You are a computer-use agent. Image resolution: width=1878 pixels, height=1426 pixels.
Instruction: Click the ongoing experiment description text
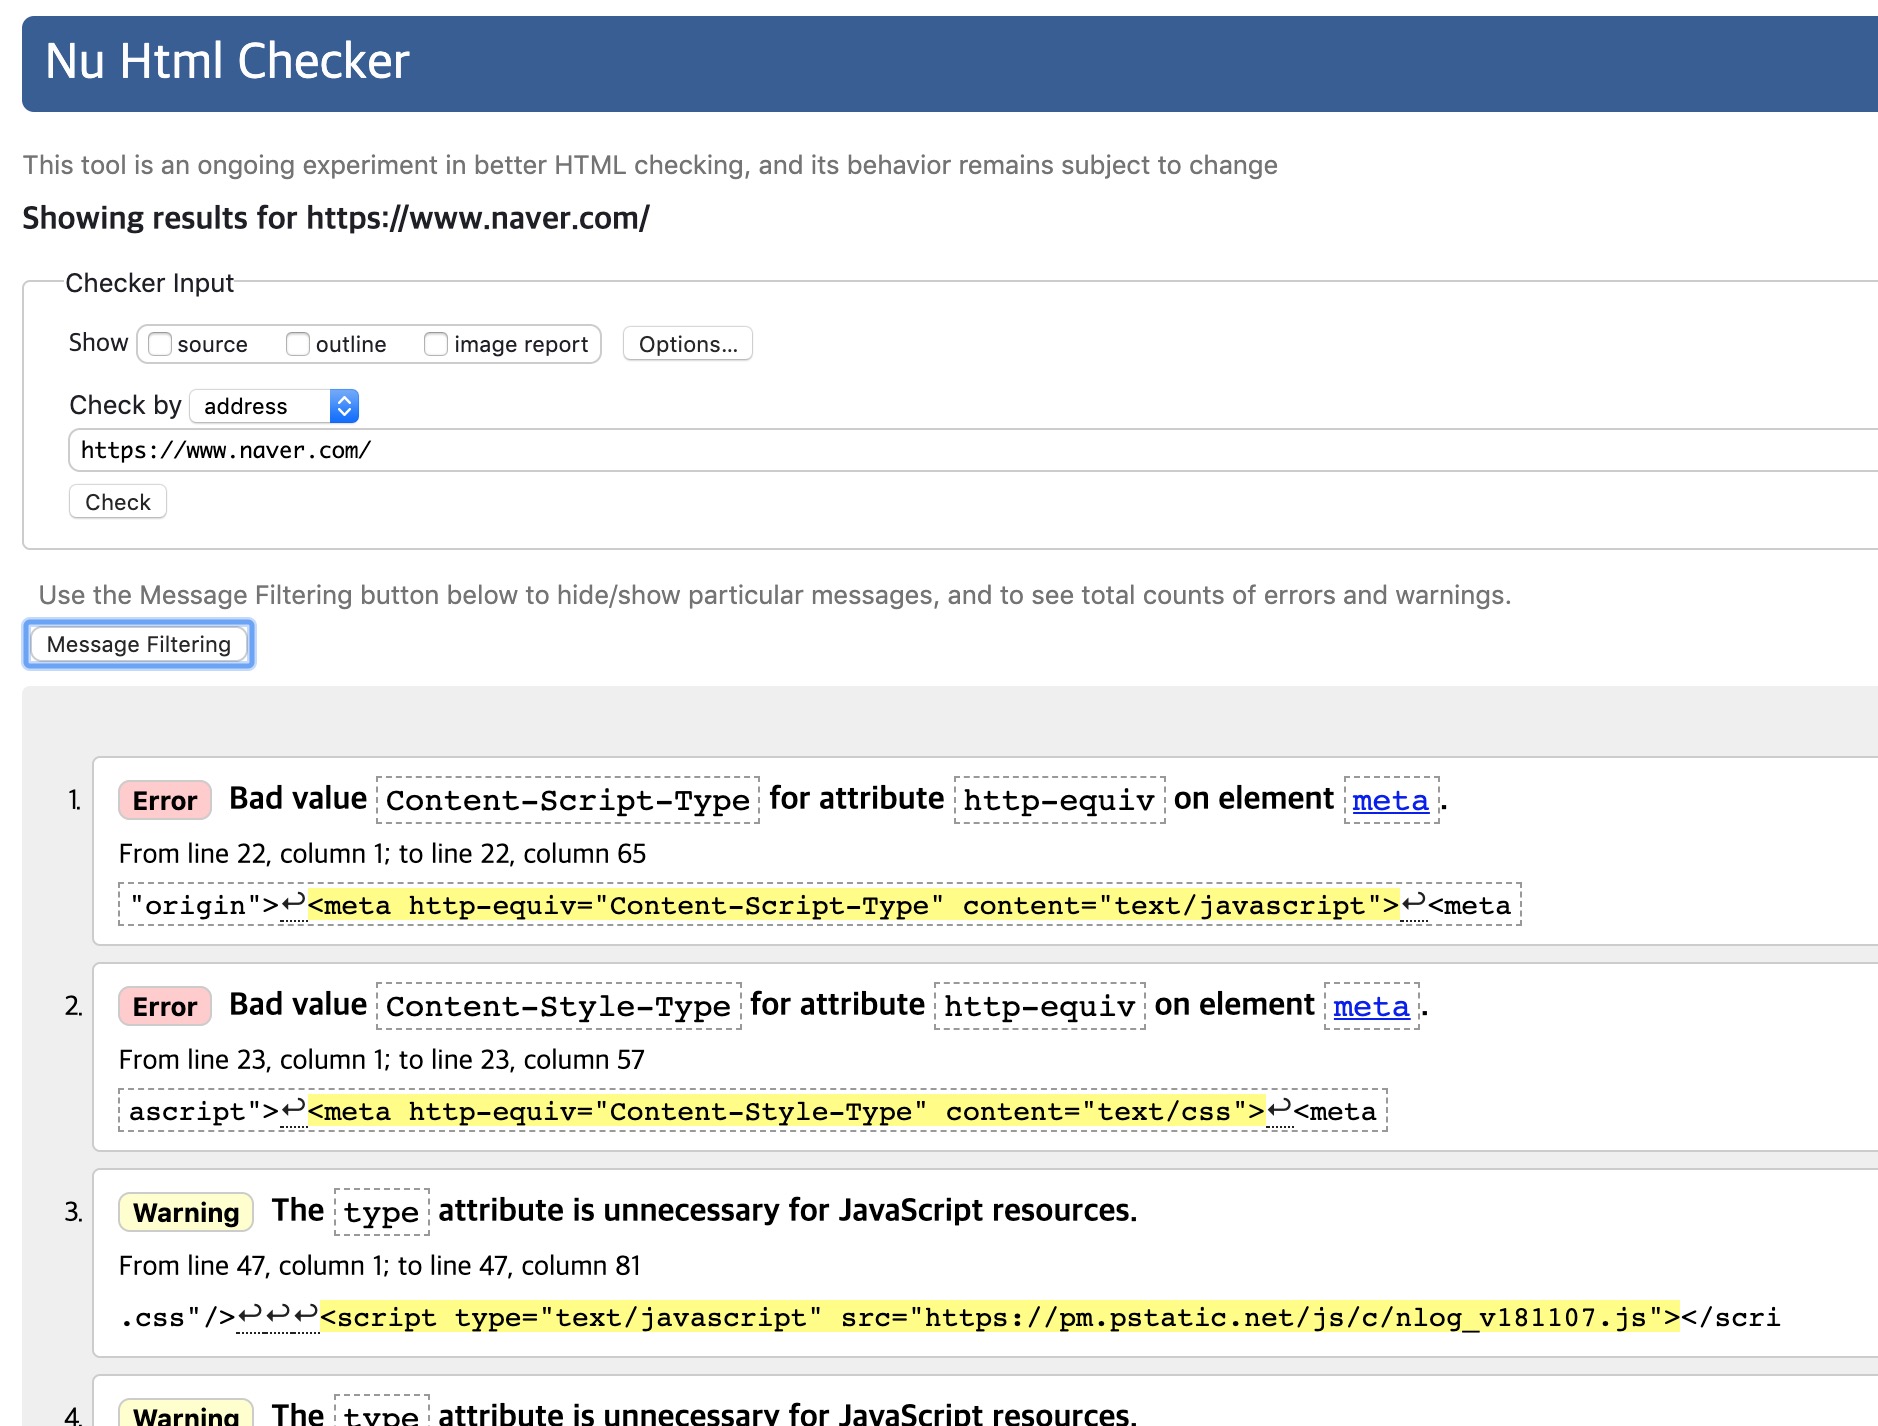(x=650, y=165)
